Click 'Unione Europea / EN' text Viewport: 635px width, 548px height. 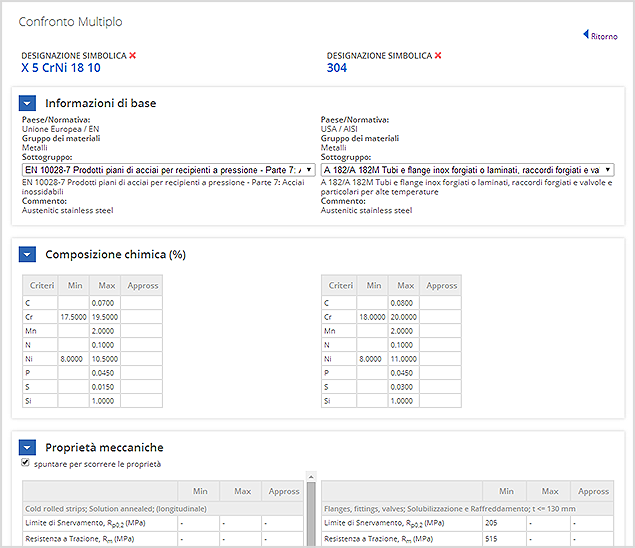coord(60,129)
